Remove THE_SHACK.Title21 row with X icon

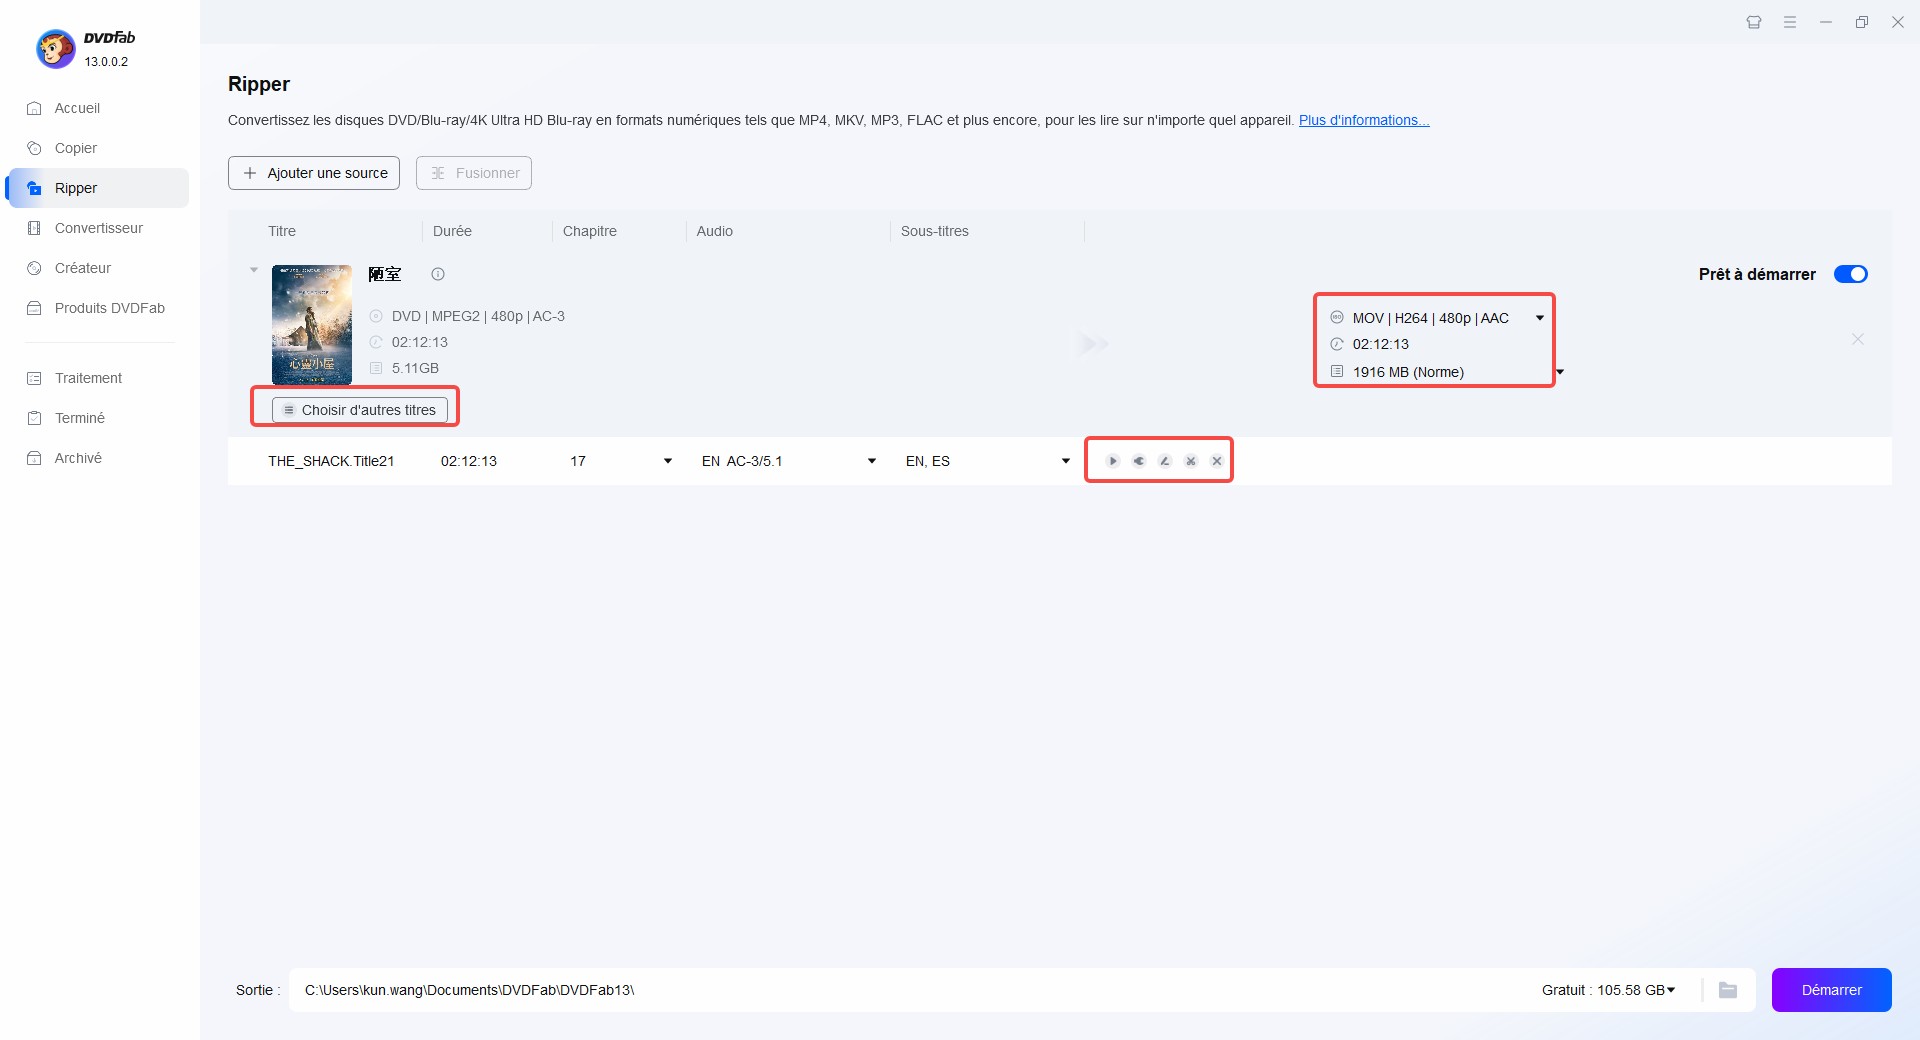coord(1217,461)
